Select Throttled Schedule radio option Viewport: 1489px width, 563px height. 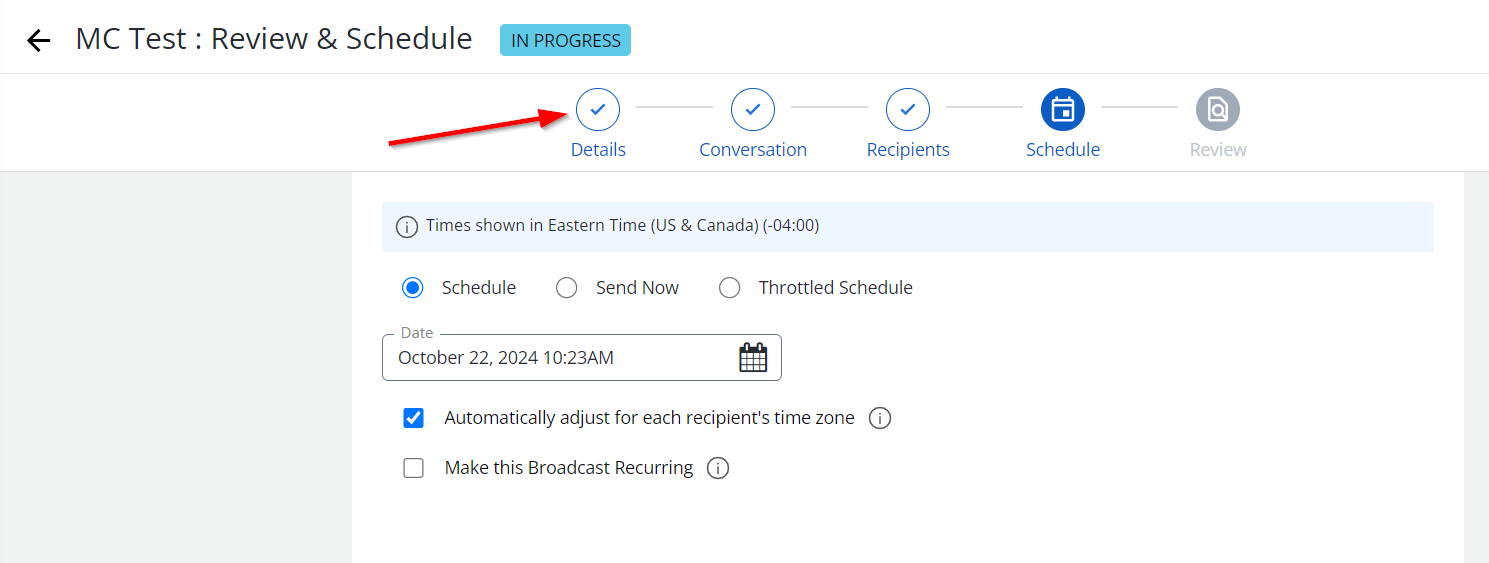tap(730, 288)
